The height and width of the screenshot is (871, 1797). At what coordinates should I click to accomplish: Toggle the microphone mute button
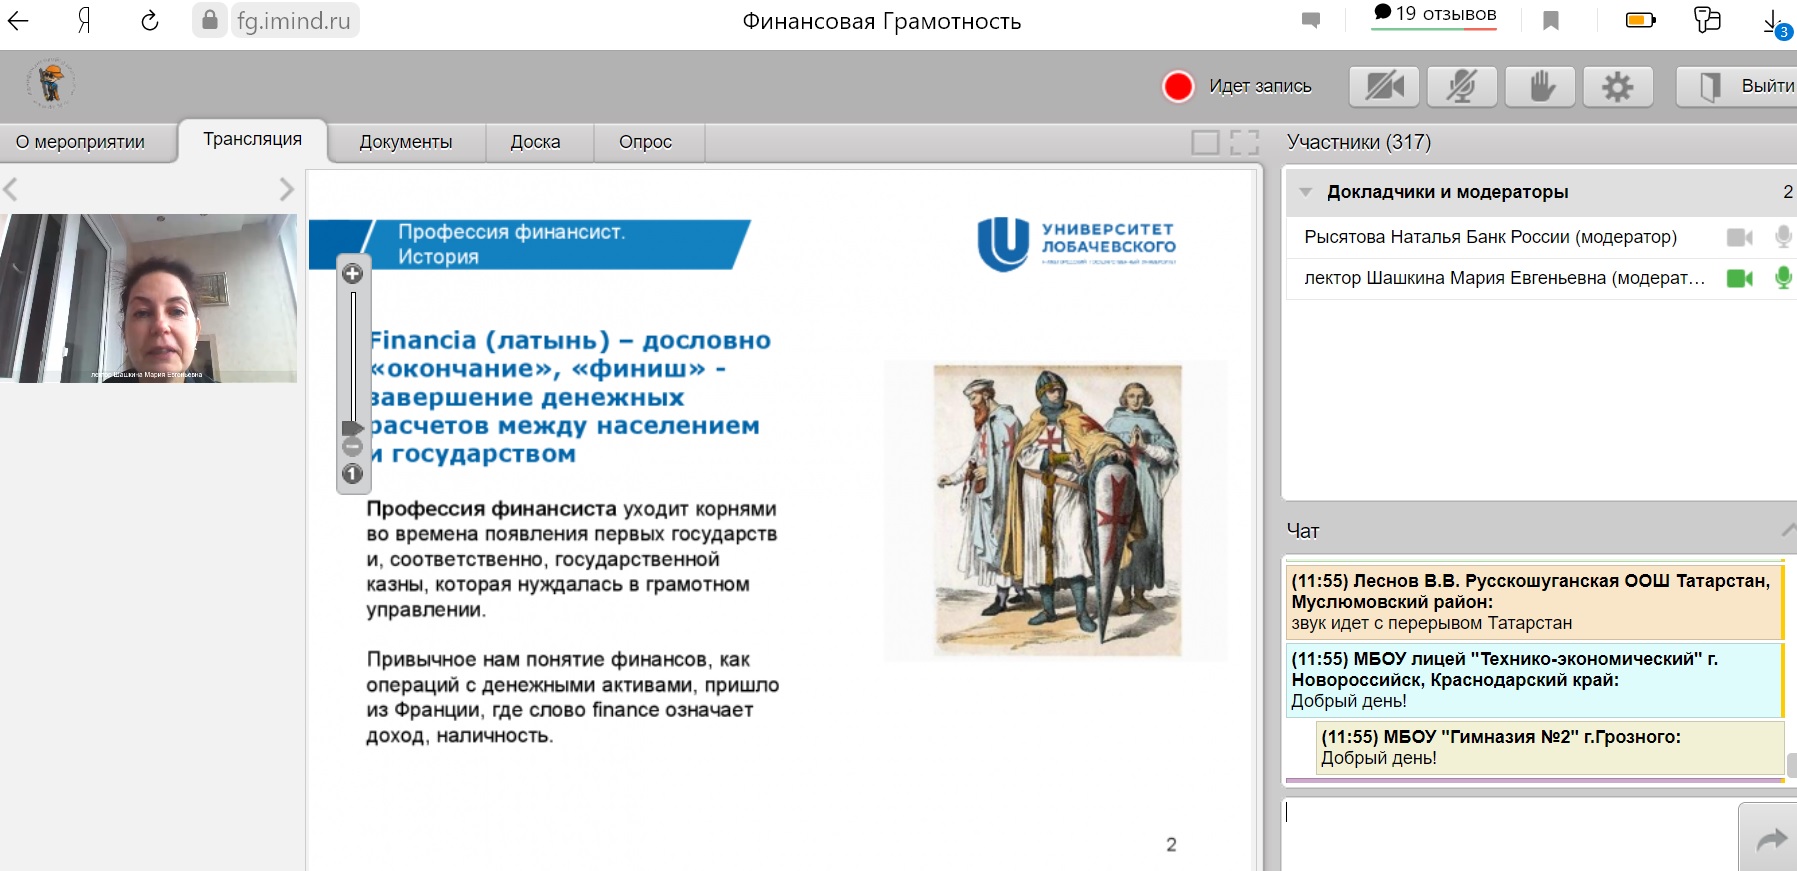coord(1461,87)
